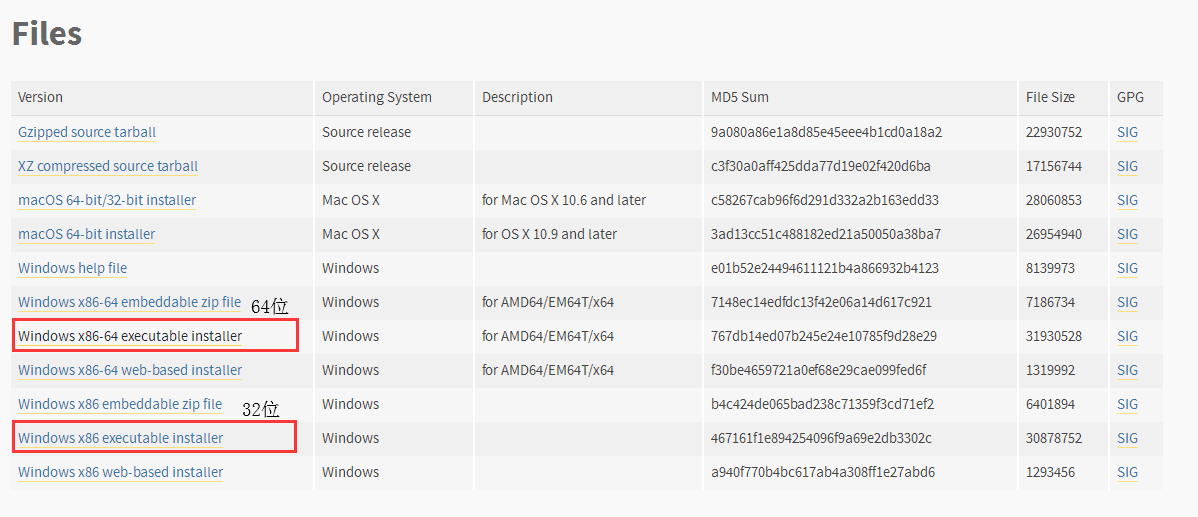
Task: Open SIG link for Gzipped source tarball
Action: pyautogui.click(x=1127, y=132)
